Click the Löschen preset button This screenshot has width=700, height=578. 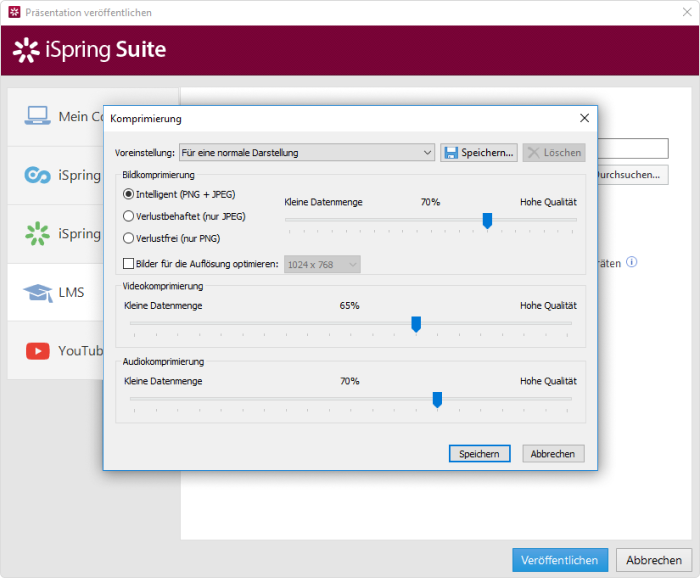(554, 153)
